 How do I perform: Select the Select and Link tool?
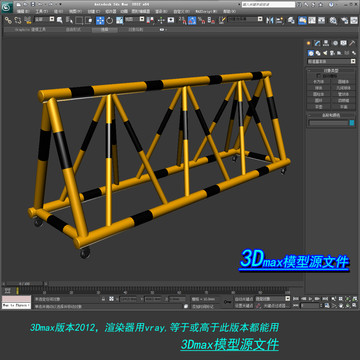8,20
